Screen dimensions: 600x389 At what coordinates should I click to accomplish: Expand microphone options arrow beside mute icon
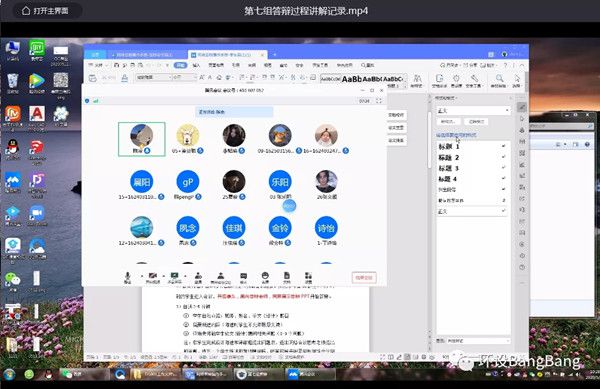(142, 276)
